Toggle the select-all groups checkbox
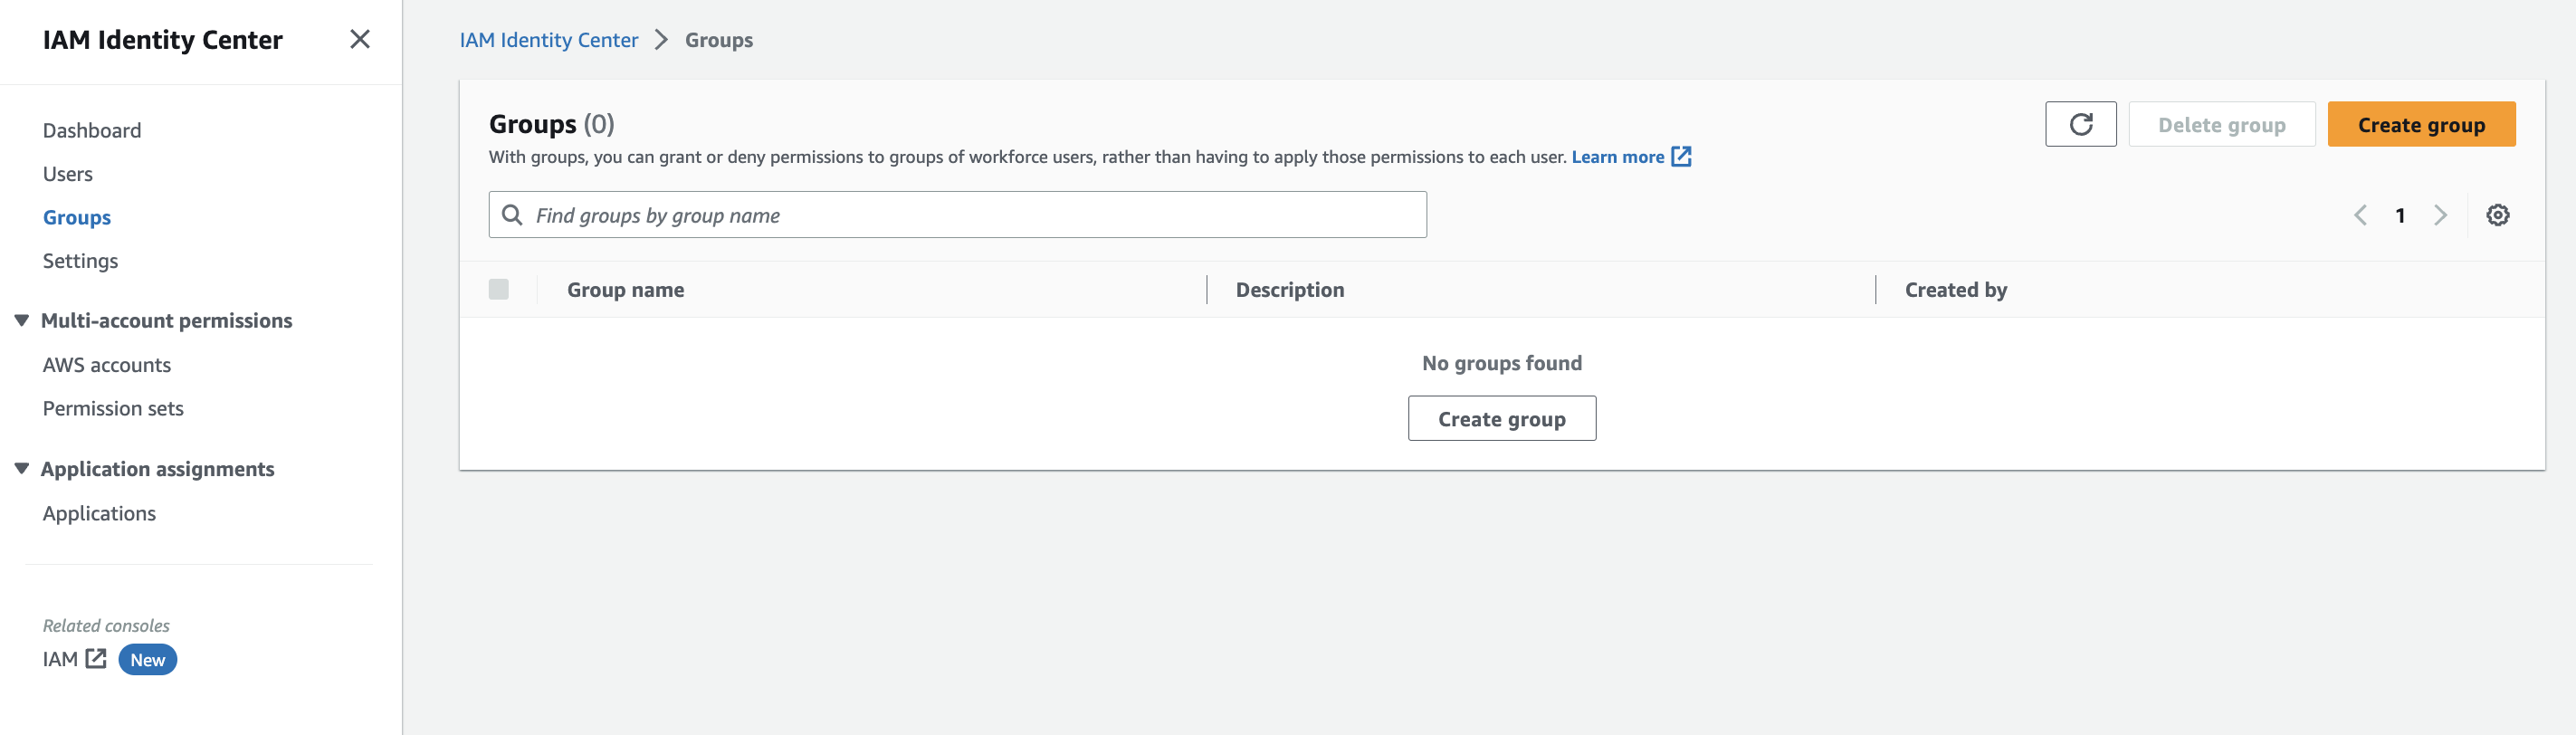The image size is (2576, 735). pos(498,289)
